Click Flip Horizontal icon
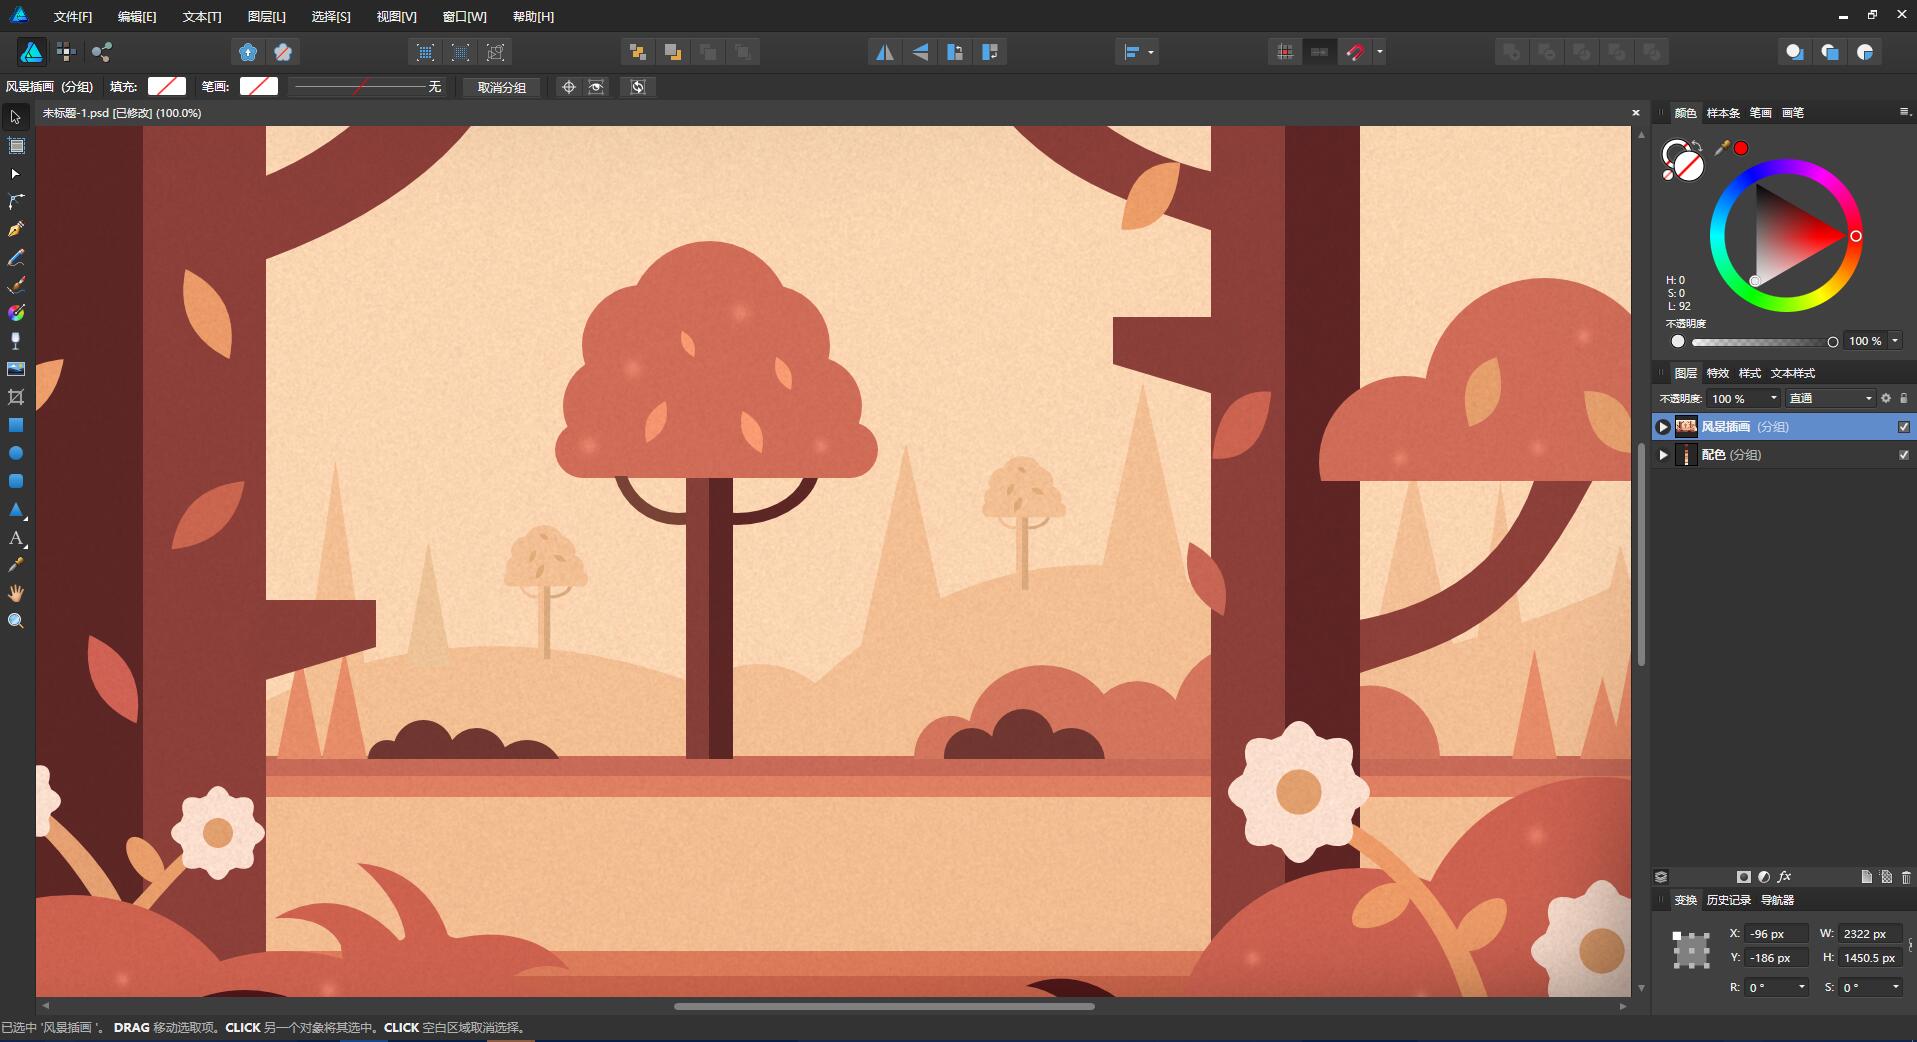The width and height of the screenshot is (1917, 1042). [885, 52]
